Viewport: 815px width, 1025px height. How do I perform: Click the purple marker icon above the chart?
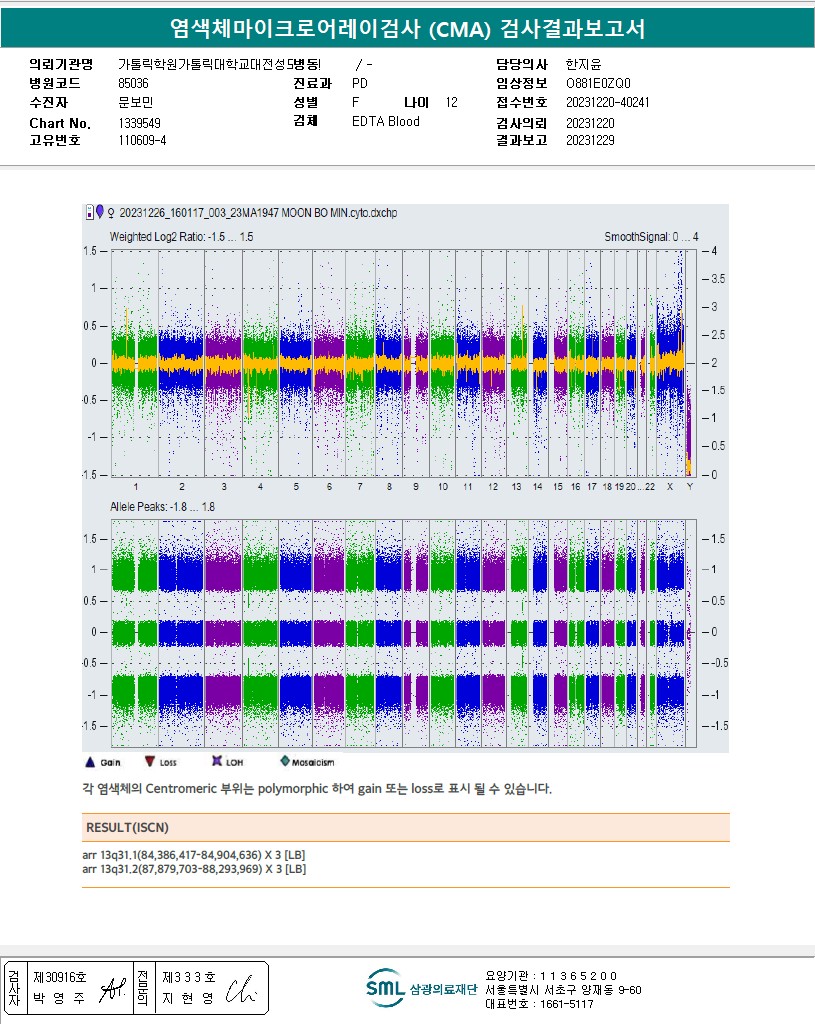(x=99, y=211)
